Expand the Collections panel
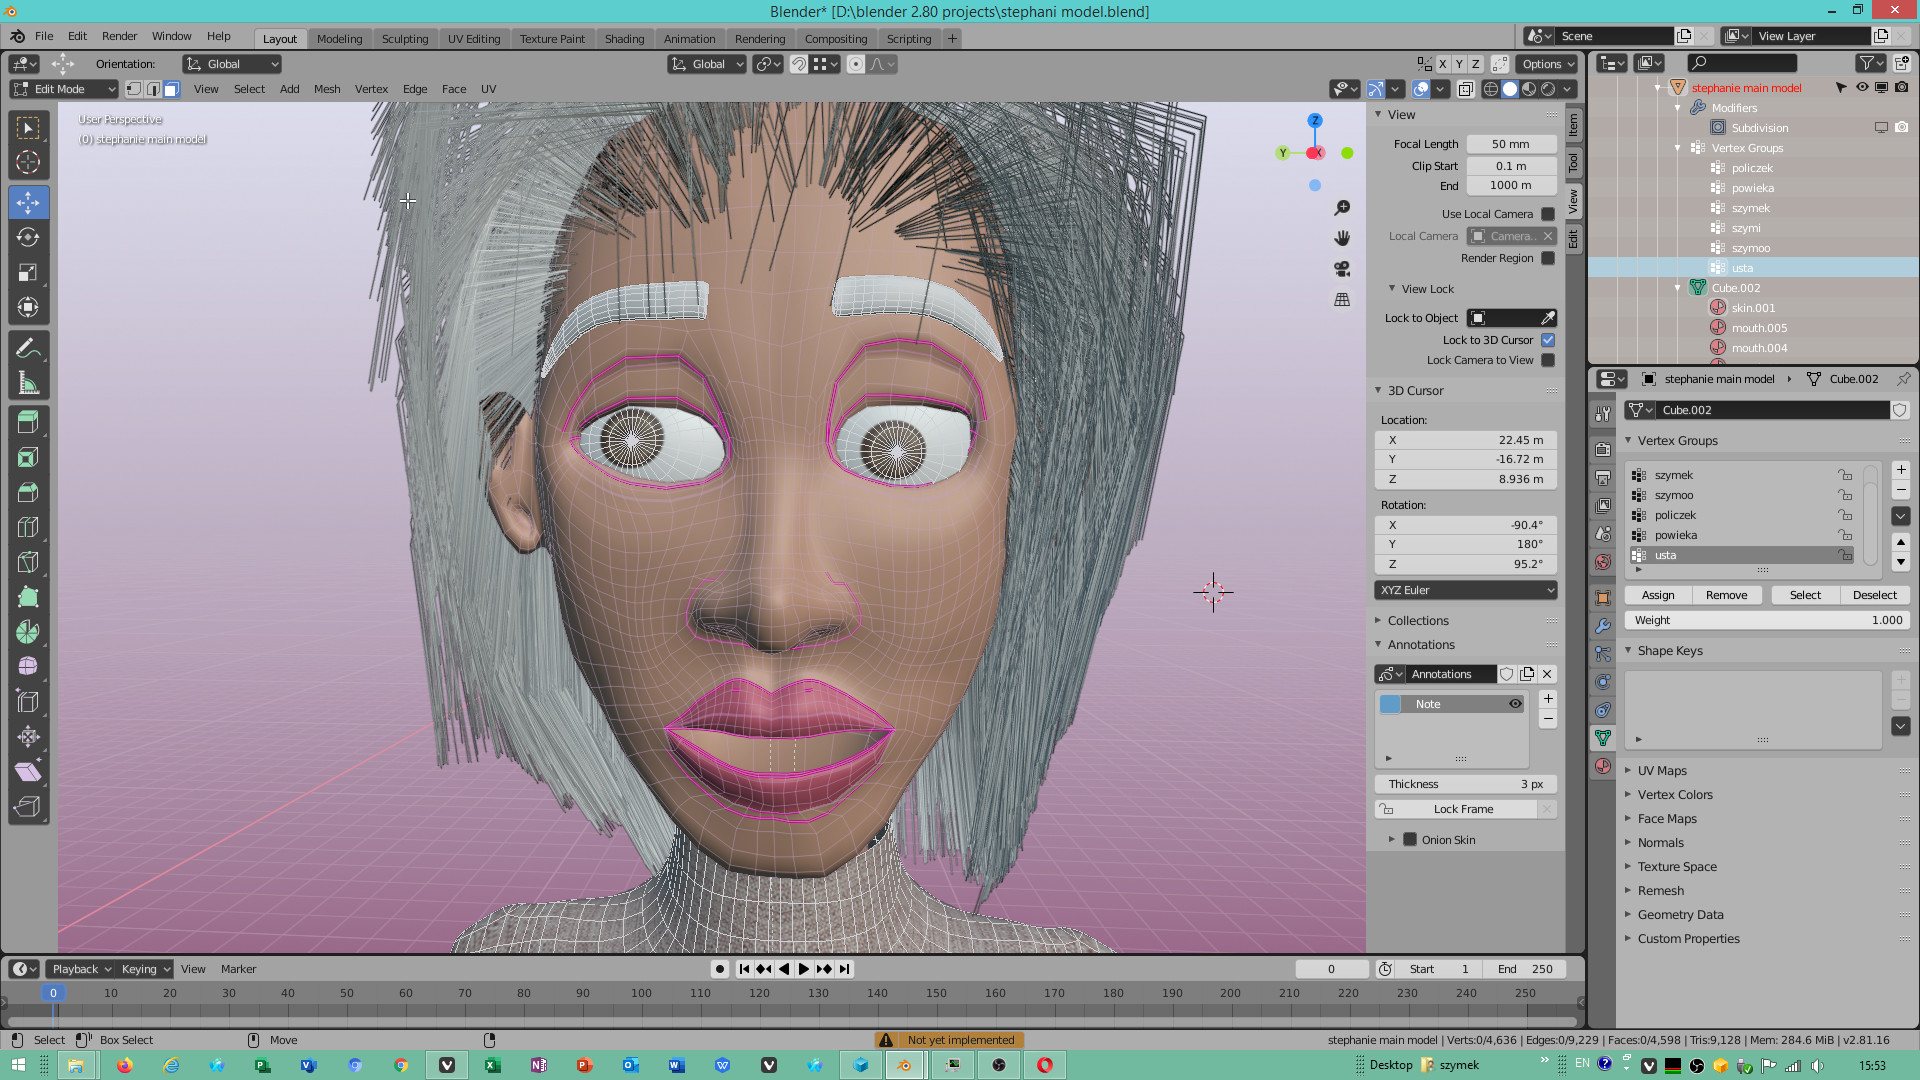The image size is (1920, 1080). click(1417, 621)
